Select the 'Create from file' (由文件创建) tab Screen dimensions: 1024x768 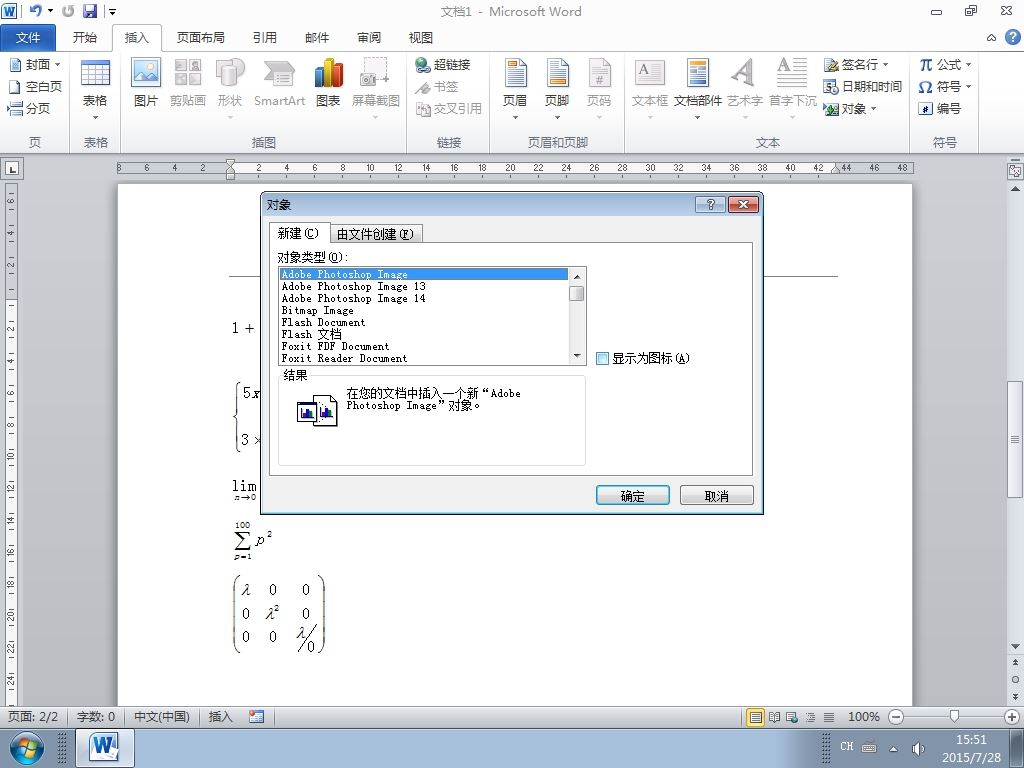click(x=376, y=234)
